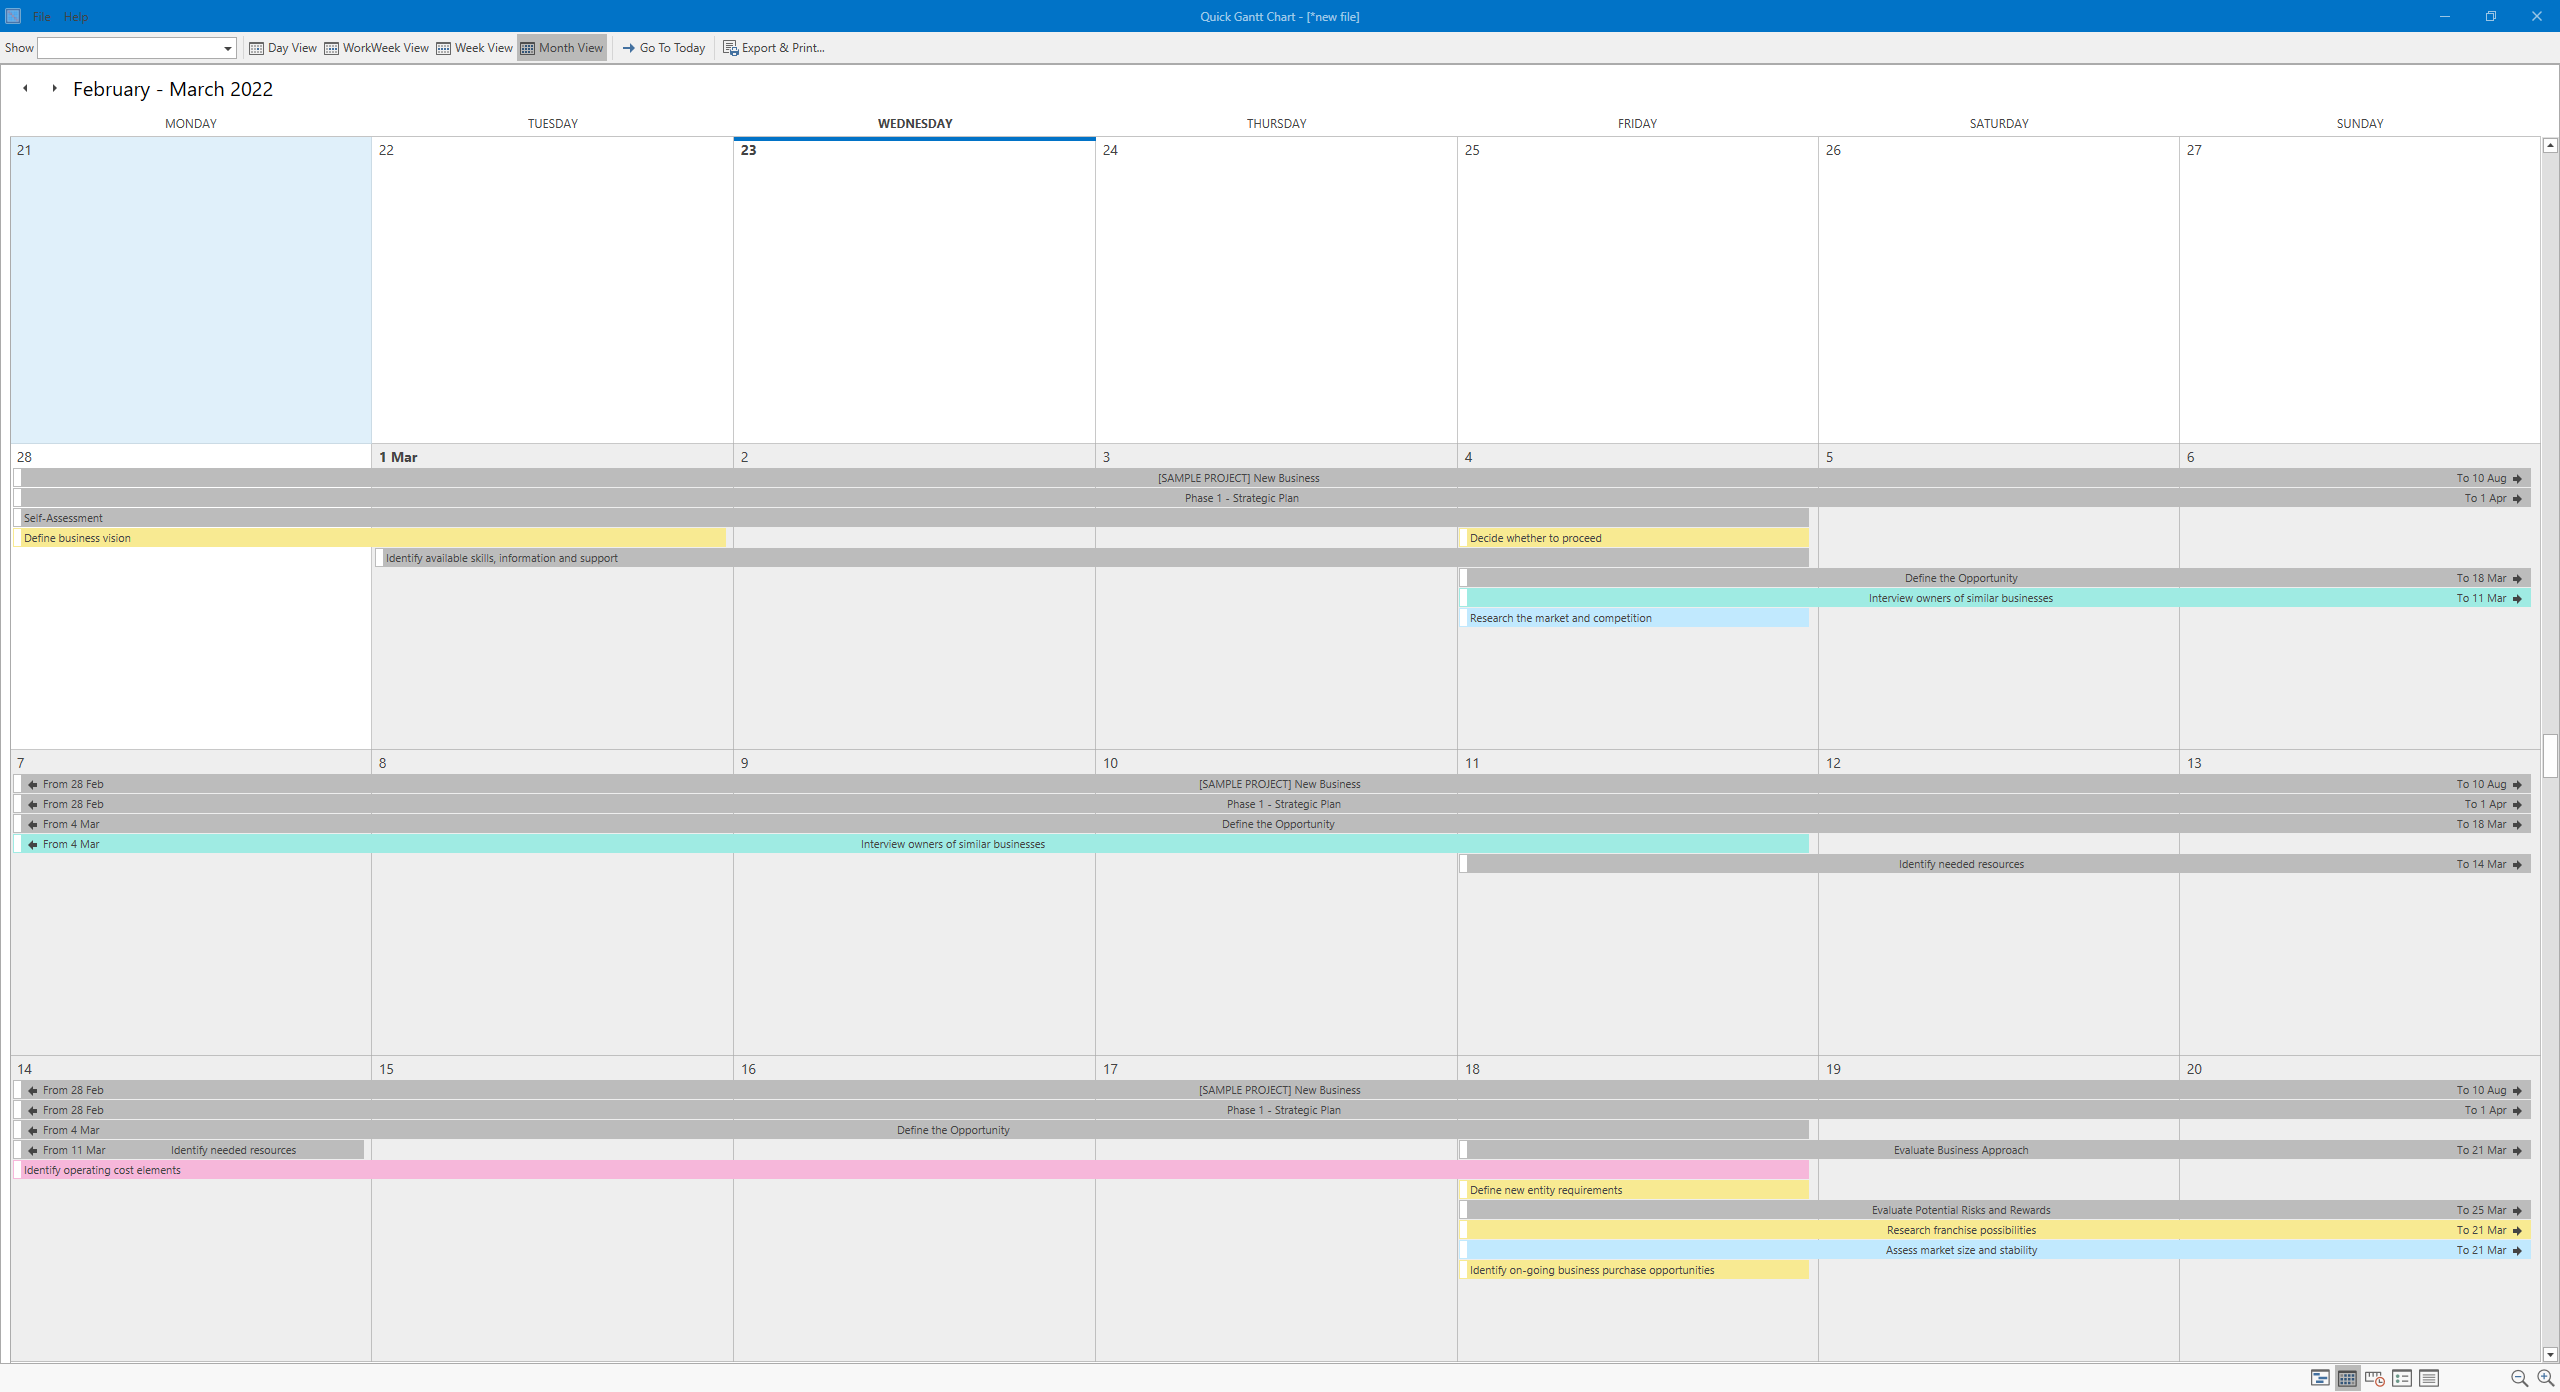Screen dimensions: 2560x1392
Task: Zoom in with the magnifier plus icon
Action: pos(2543,1379)
